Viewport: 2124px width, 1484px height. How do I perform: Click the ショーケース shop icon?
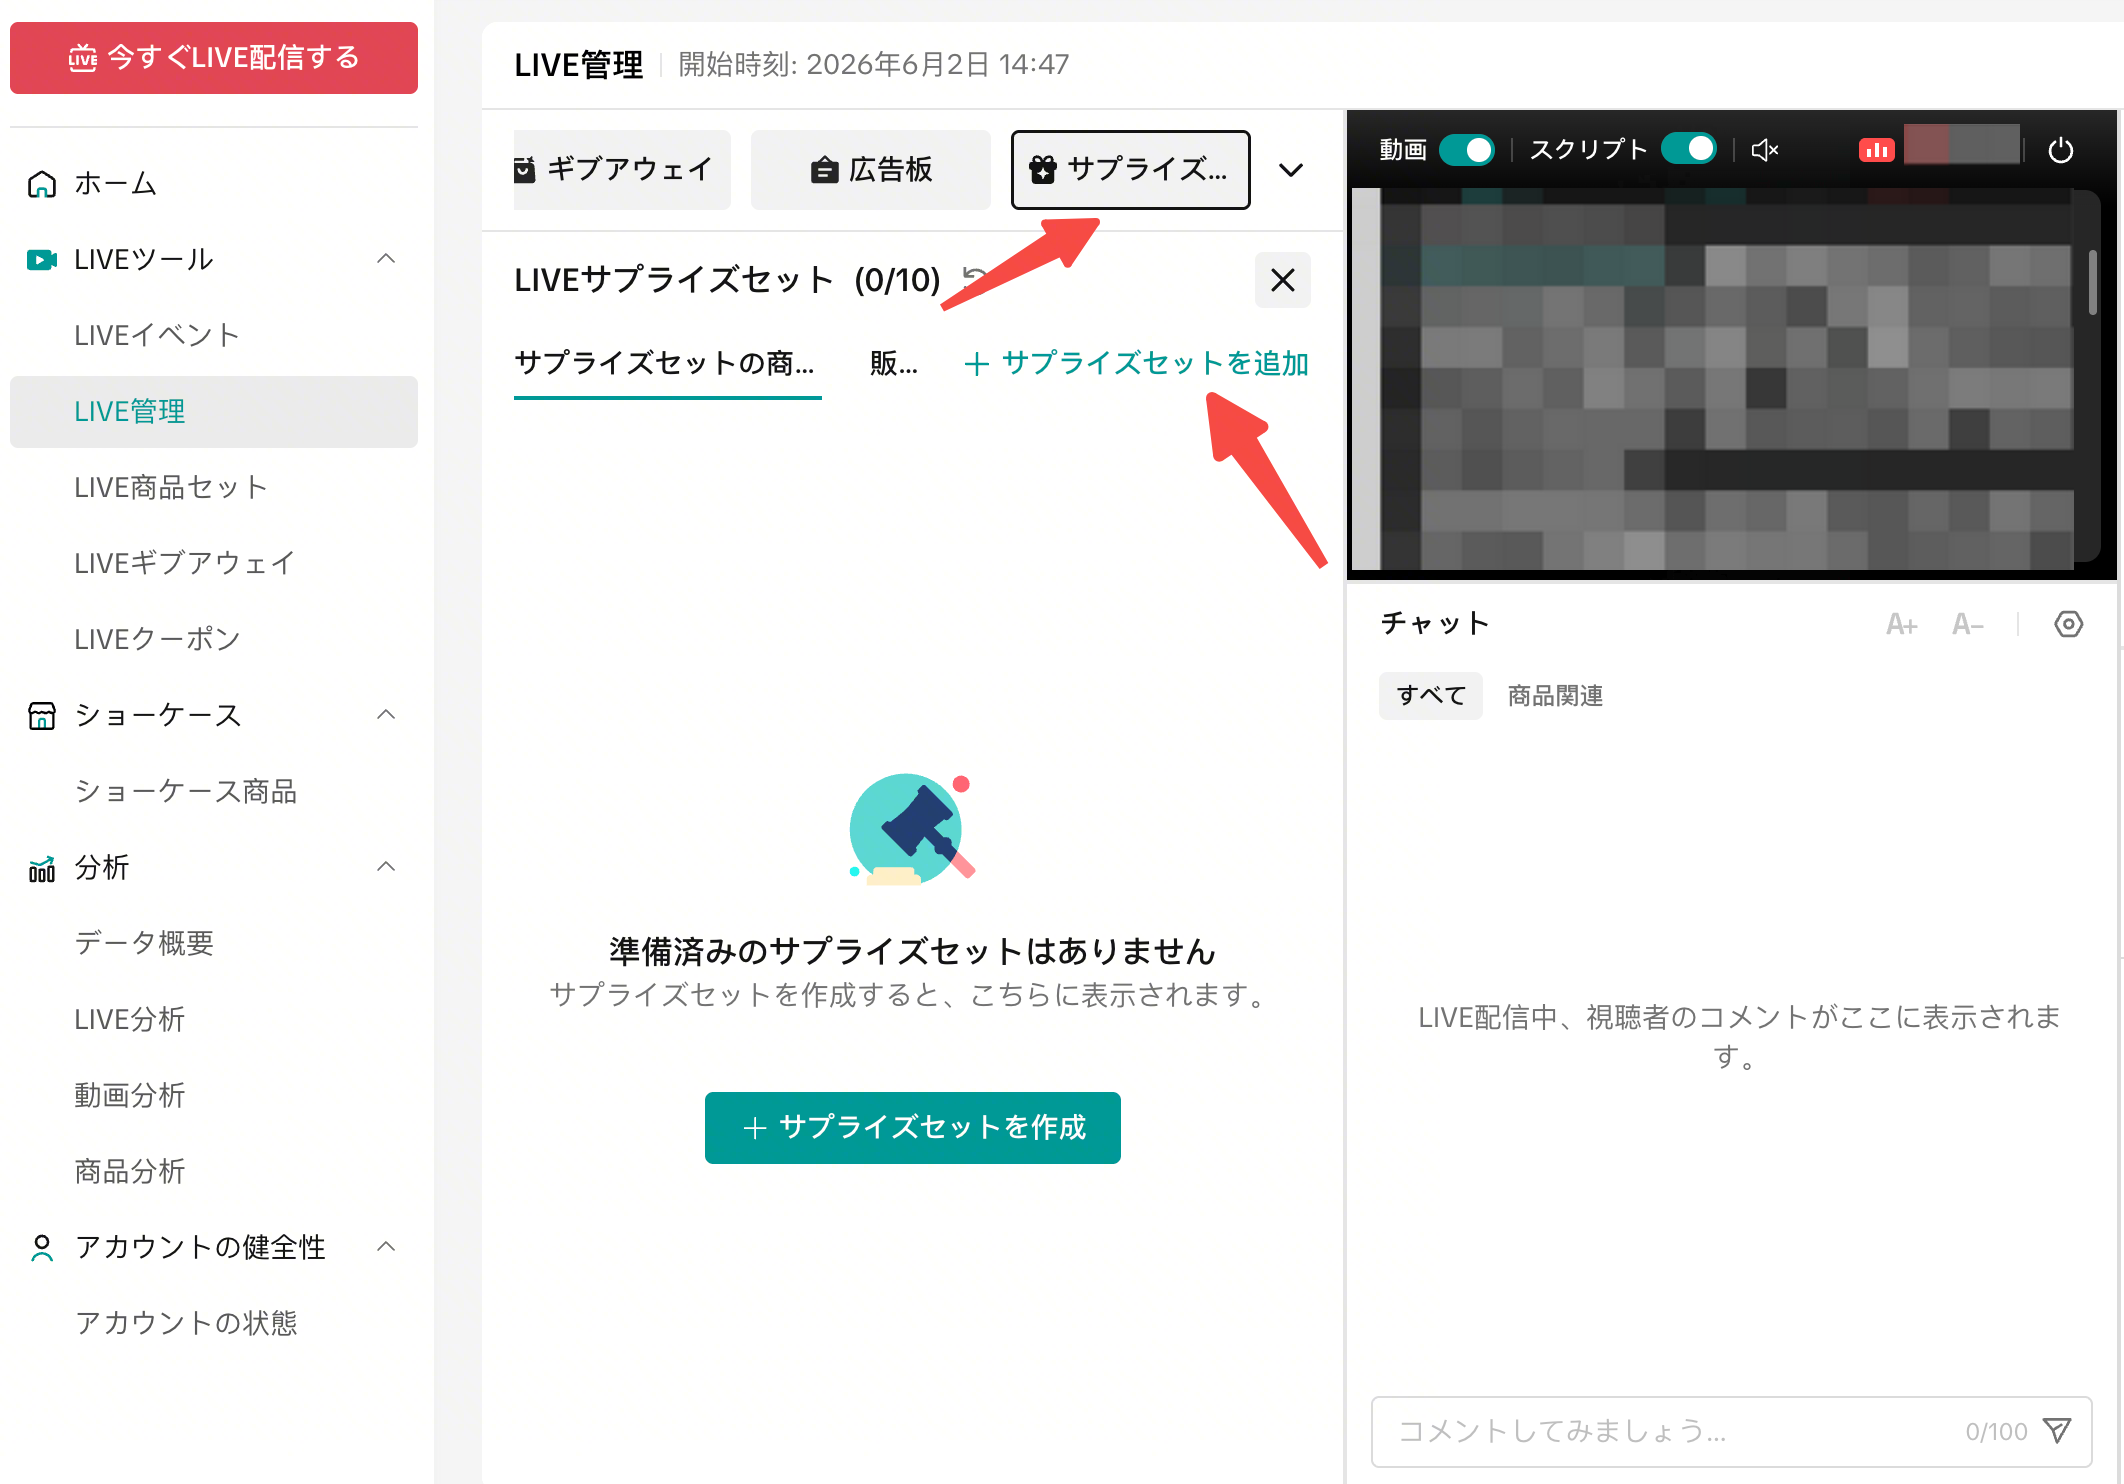41,716
